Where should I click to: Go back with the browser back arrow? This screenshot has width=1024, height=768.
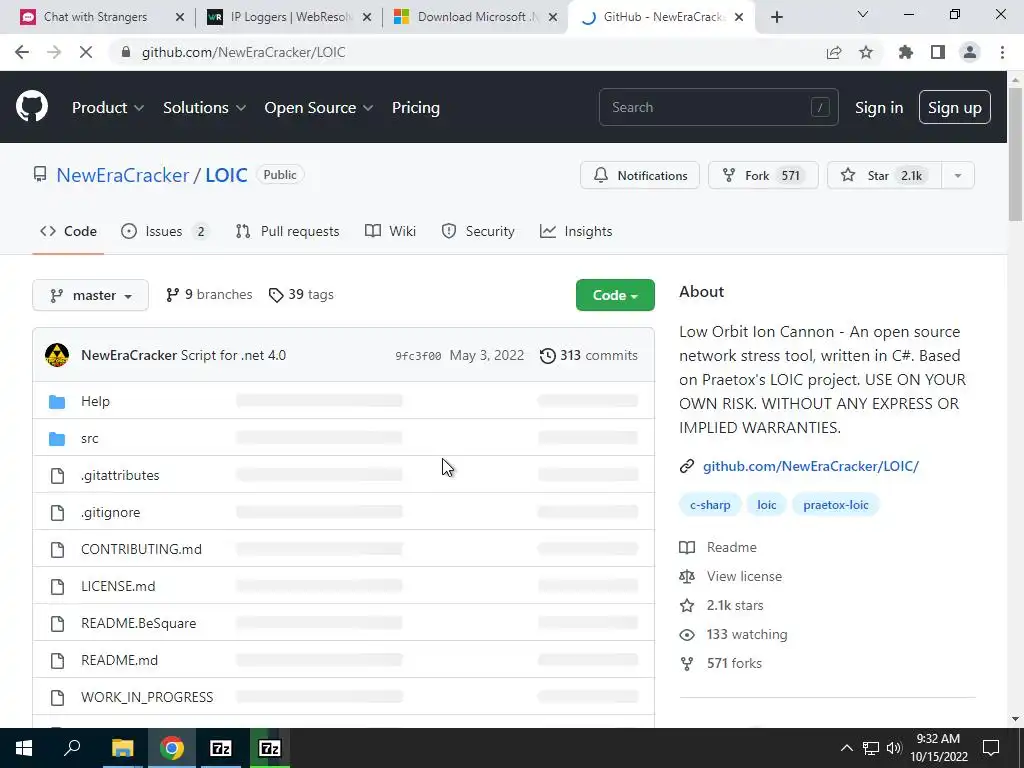(x=22, y=52)
